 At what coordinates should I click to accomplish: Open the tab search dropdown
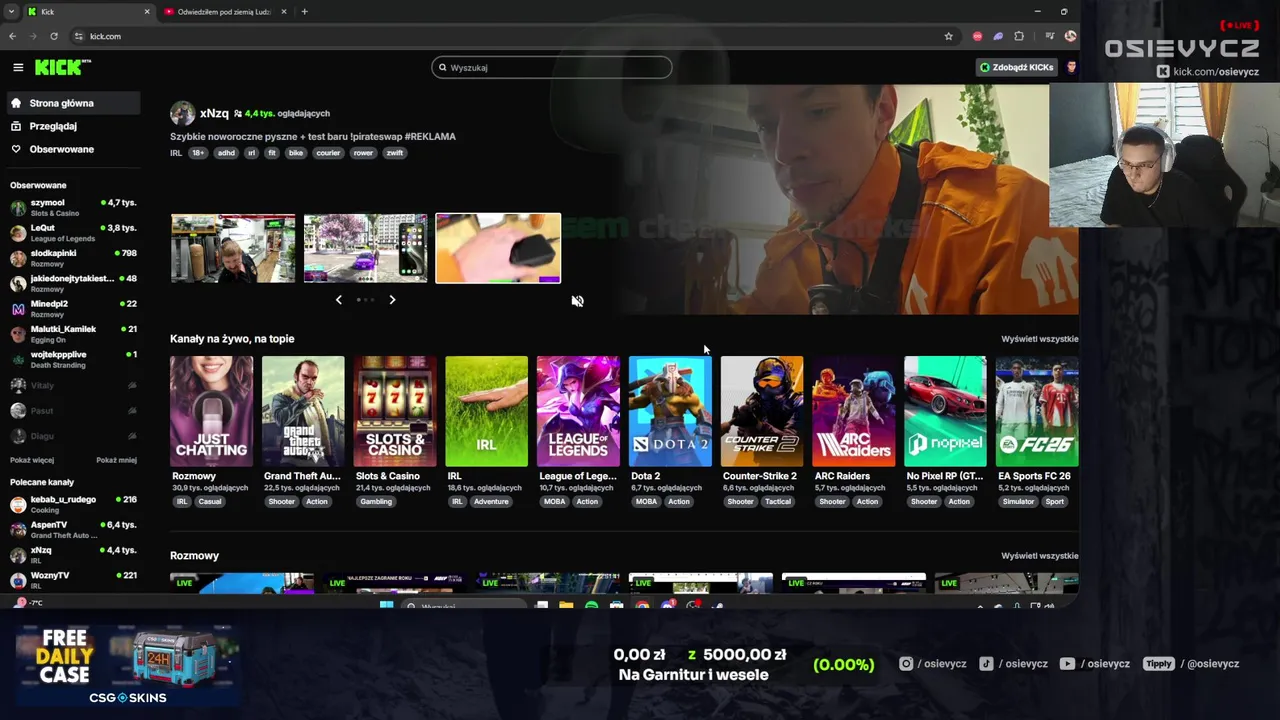coord(12,12)
